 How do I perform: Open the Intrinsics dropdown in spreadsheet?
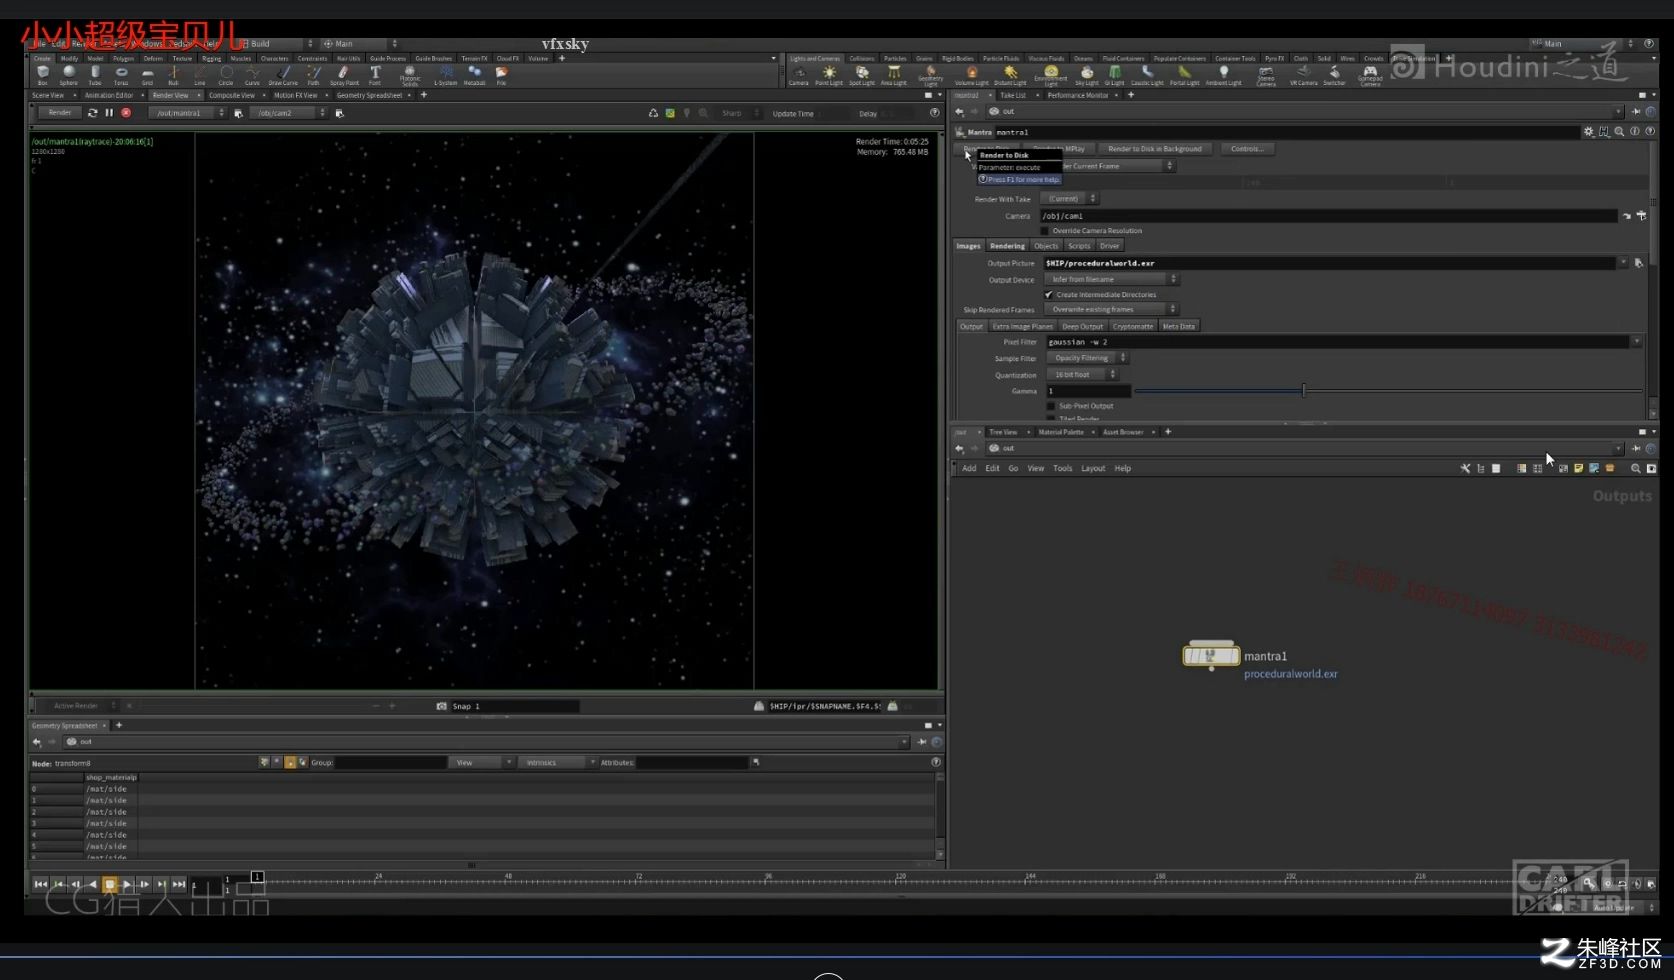(x=558, y=763)
